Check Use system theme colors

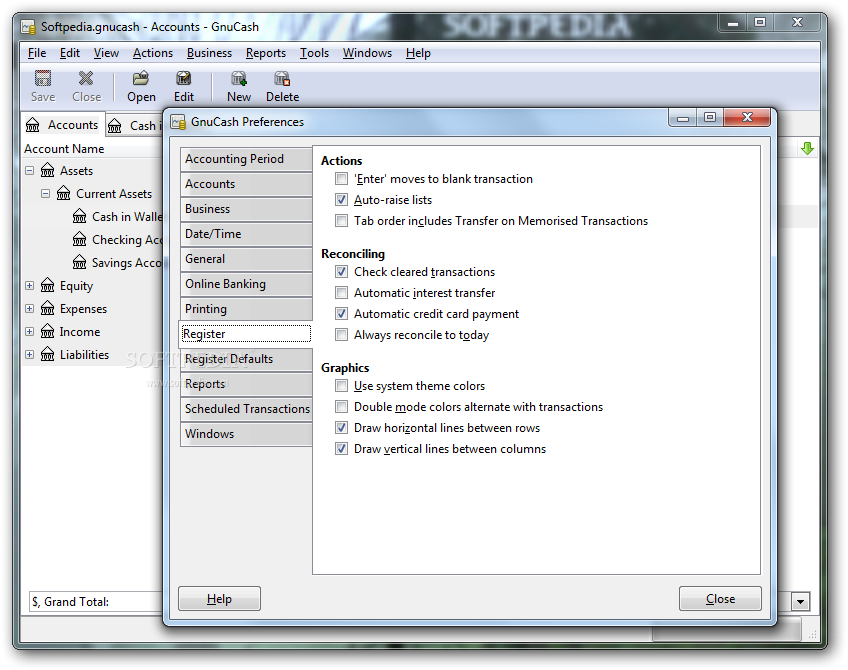point(341,386)
